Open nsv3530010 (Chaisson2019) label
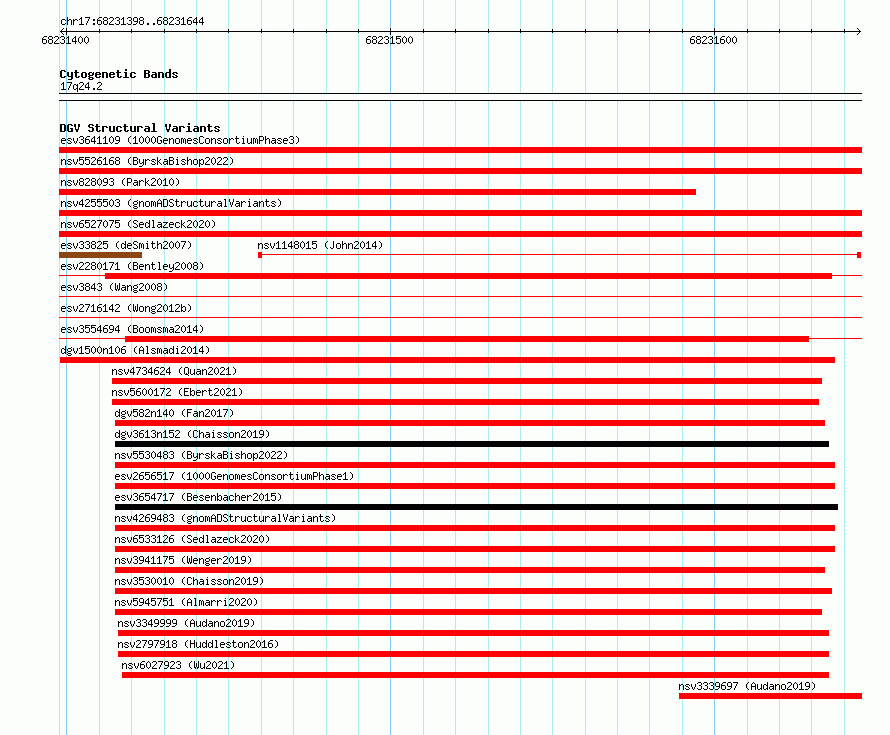This screenshot has width=890, height=735. pos(189,581)
